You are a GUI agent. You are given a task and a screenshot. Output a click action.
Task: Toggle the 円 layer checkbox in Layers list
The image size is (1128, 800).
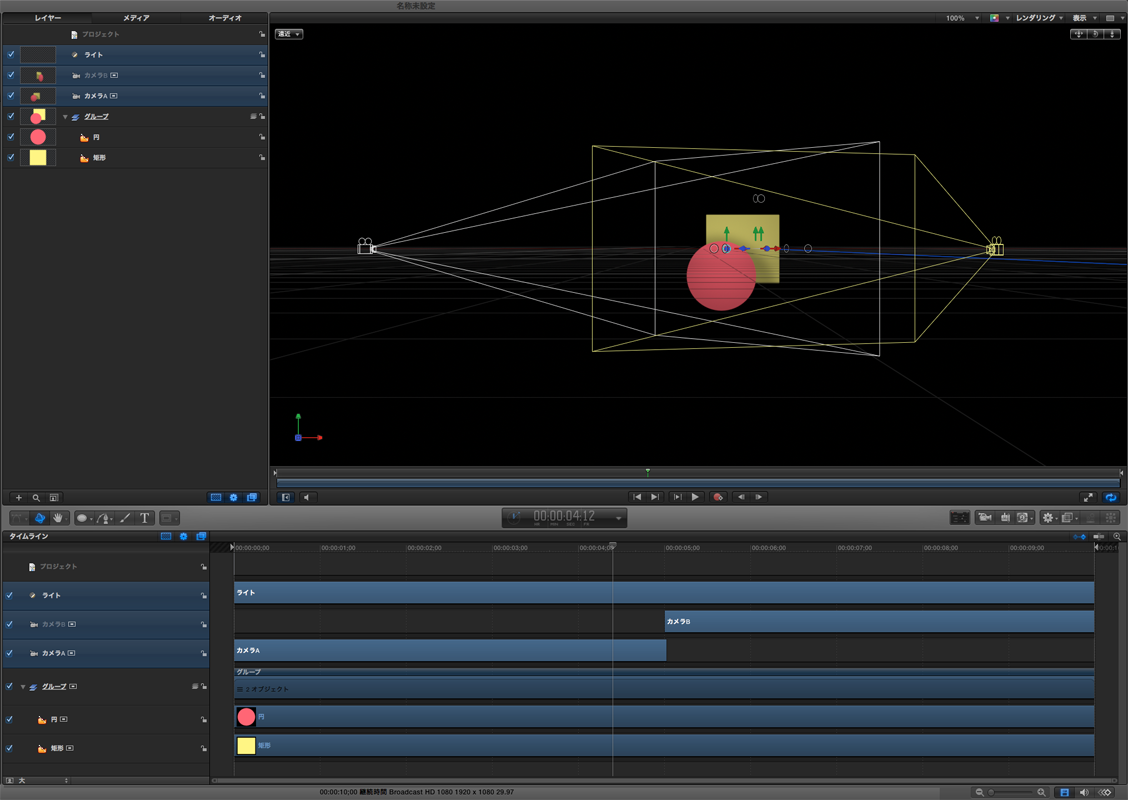click(11, 137)
